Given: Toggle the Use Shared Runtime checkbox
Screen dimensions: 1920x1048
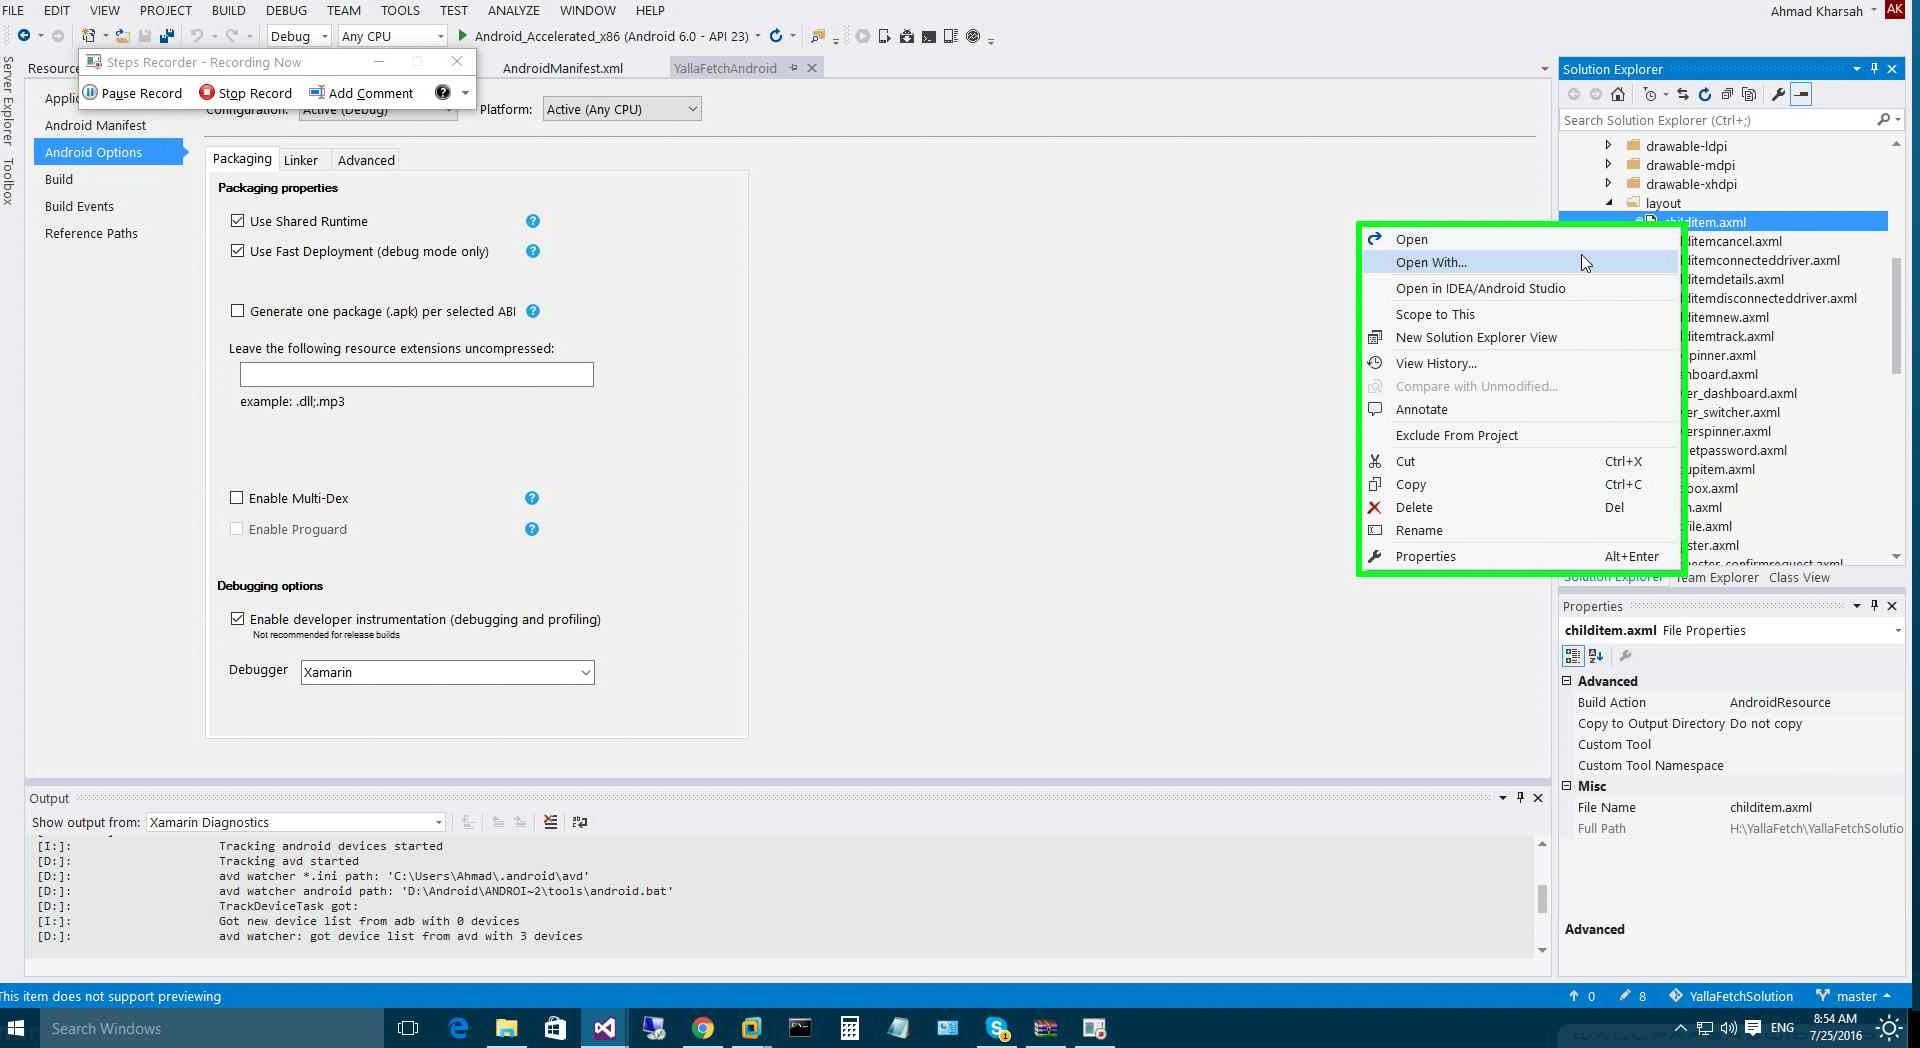Looking at the screenshot, I should point(237,220).
